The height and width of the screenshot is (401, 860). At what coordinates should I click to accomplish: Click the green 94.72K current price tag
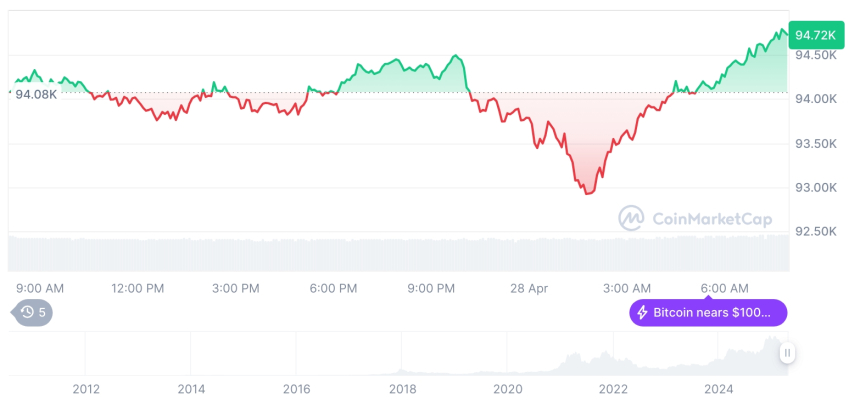coord(814,36)
